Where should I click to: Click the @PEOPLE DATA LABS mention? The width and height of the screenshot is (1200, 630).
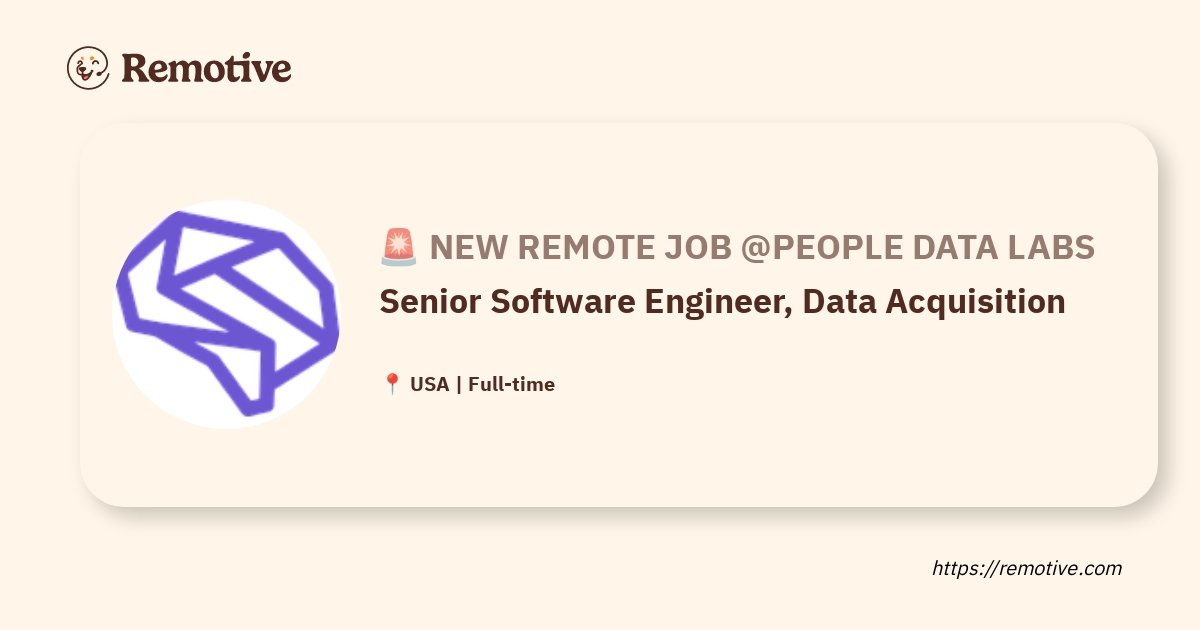[918, 247]
